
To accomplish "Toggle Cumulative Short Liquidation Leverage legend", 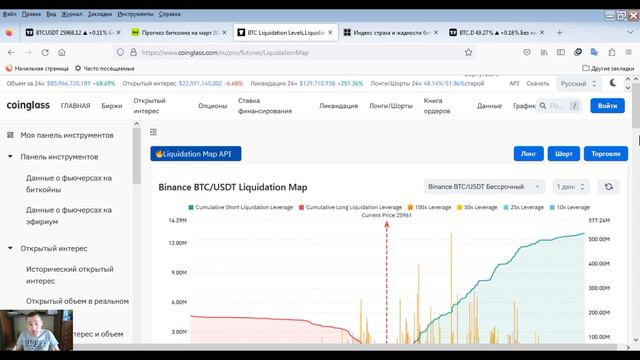I will coord(240,207).
